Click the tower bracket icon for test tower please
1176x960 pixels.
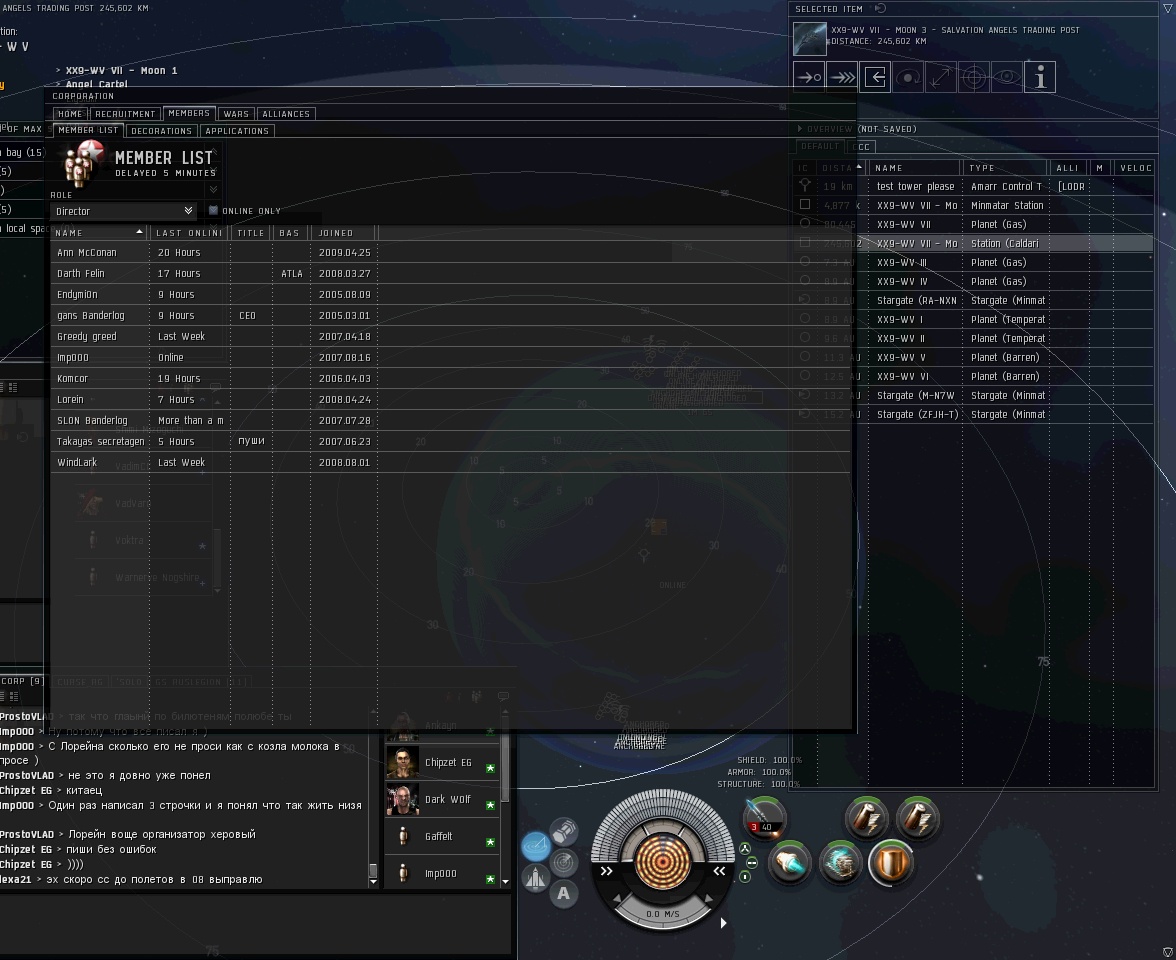pos(805,185)
